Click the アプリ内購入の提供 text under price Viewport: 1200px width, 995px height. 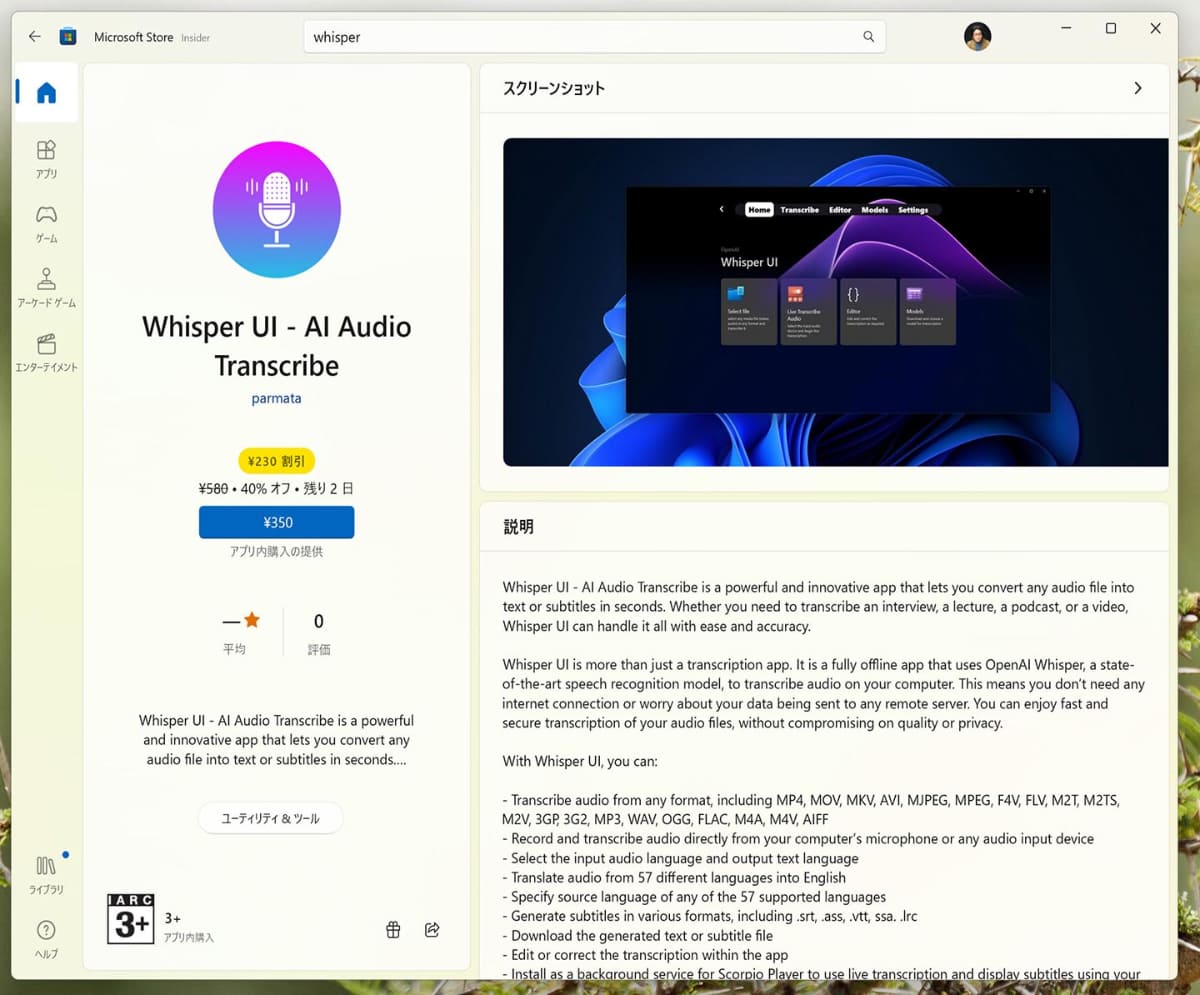click(x=276, y=552)
